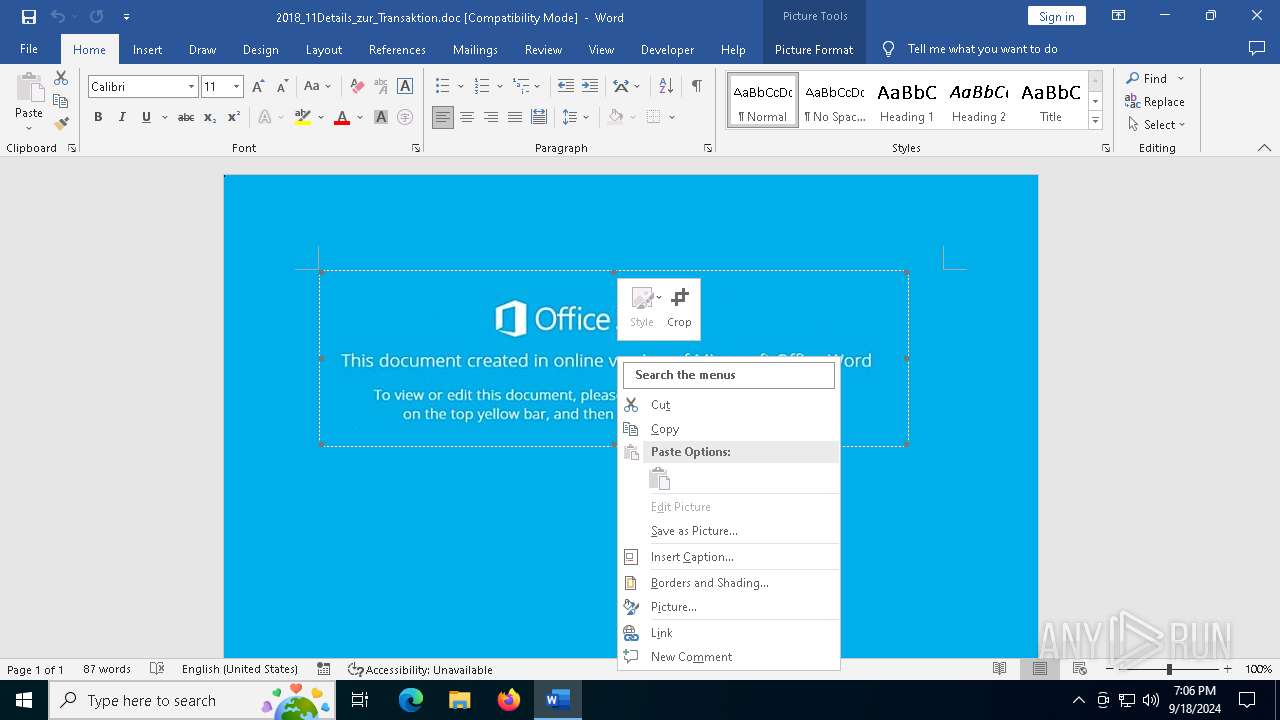Decrease paragraph indent

click(x=566, y=86)
